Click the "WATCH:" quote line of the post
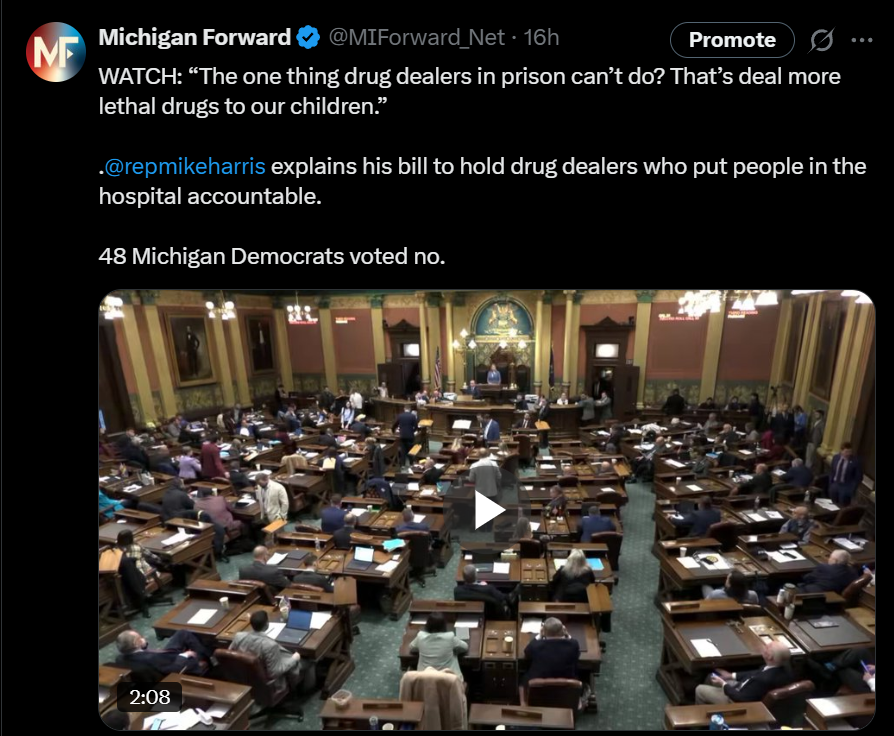 (469, 76)
